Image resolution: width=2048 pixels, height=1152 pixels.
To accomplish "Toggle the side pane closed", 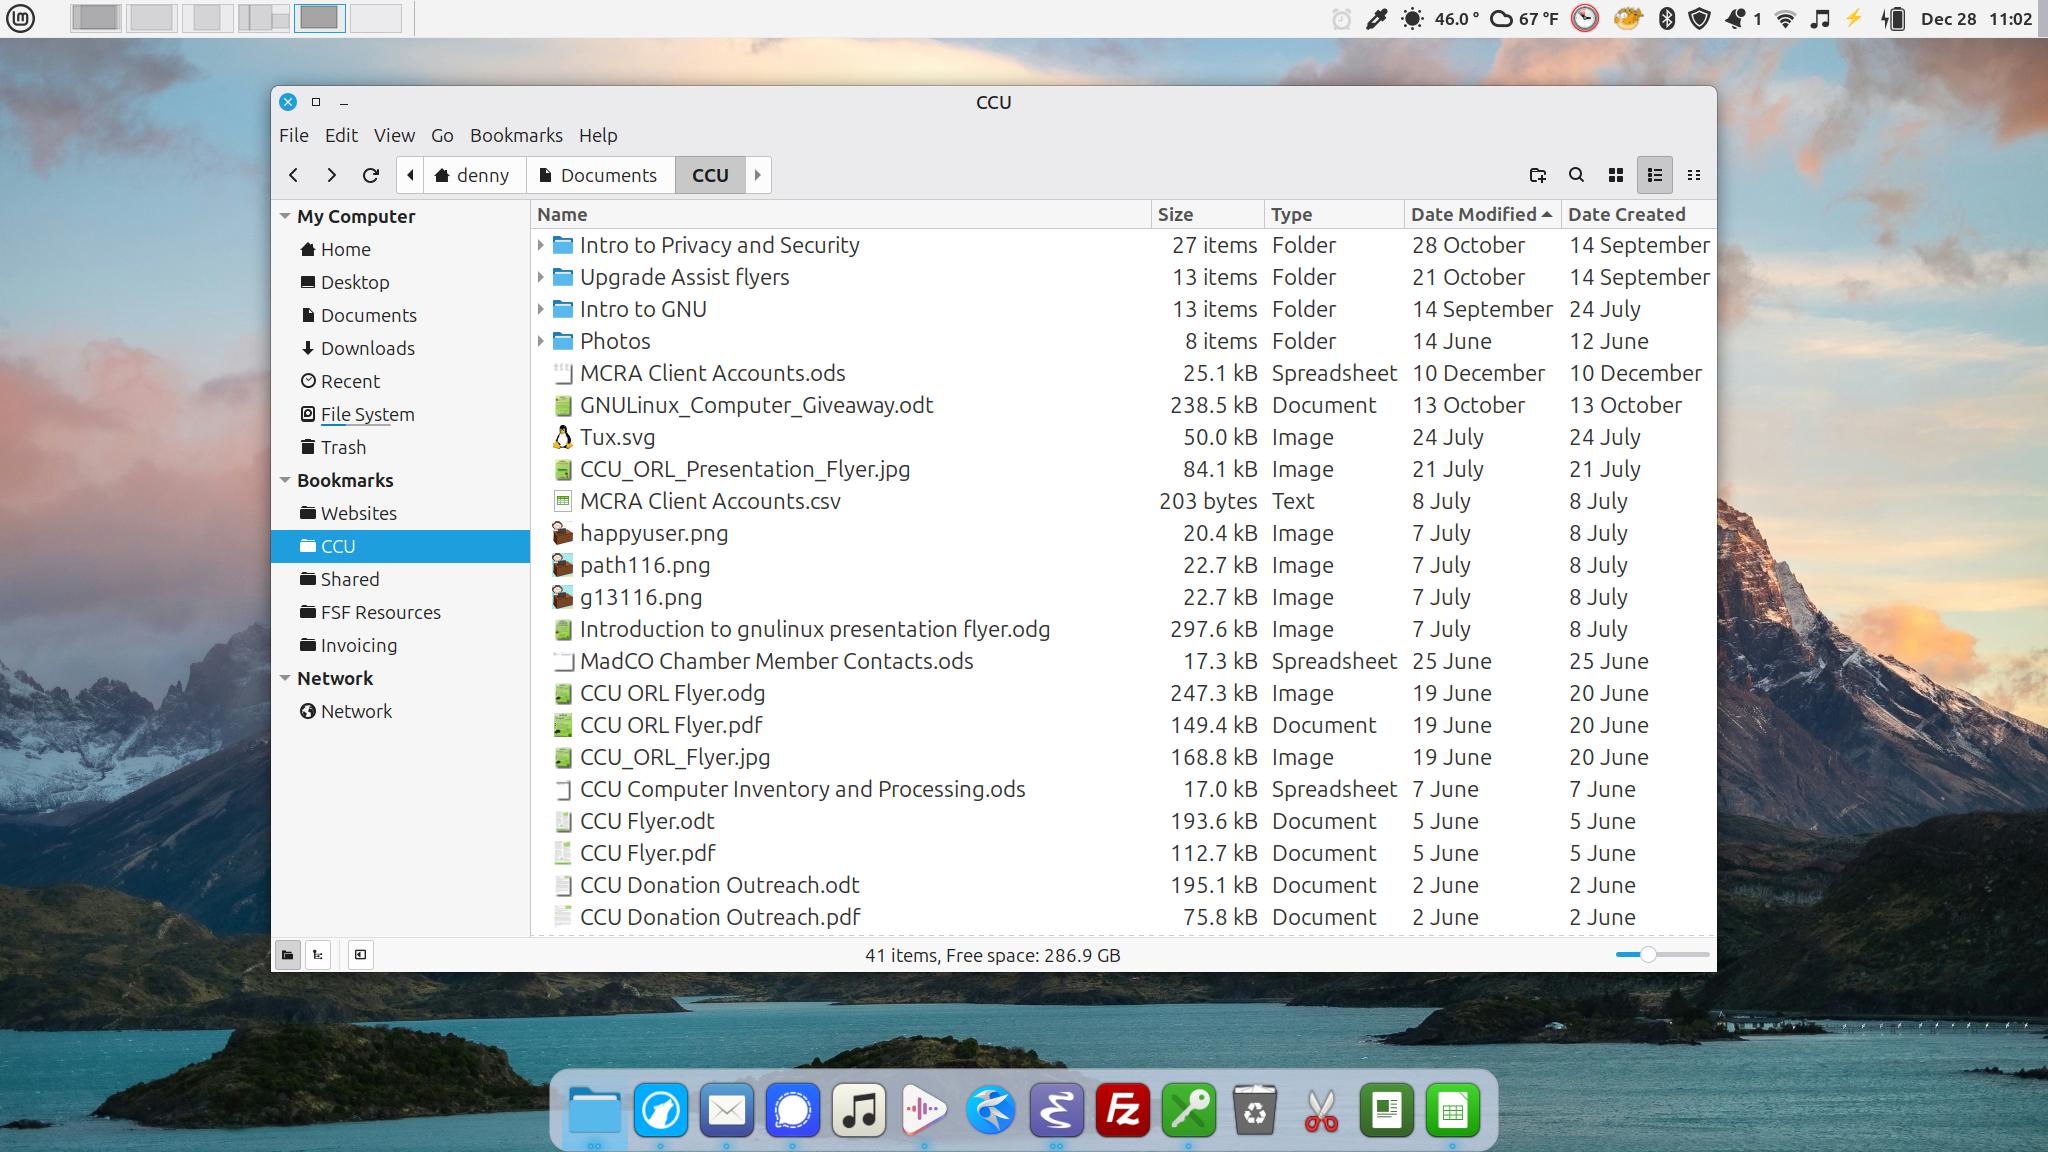I will 362,955.
